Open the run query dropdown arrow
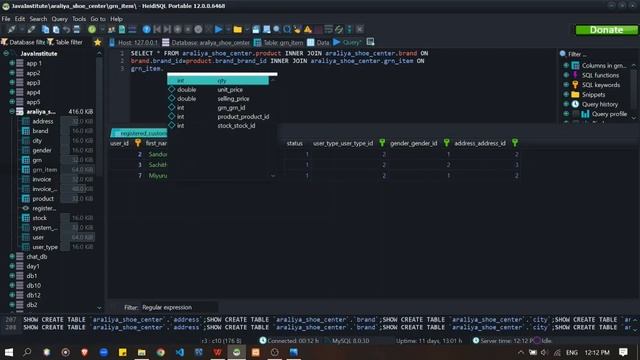The image size is (640, 360). 228,29
